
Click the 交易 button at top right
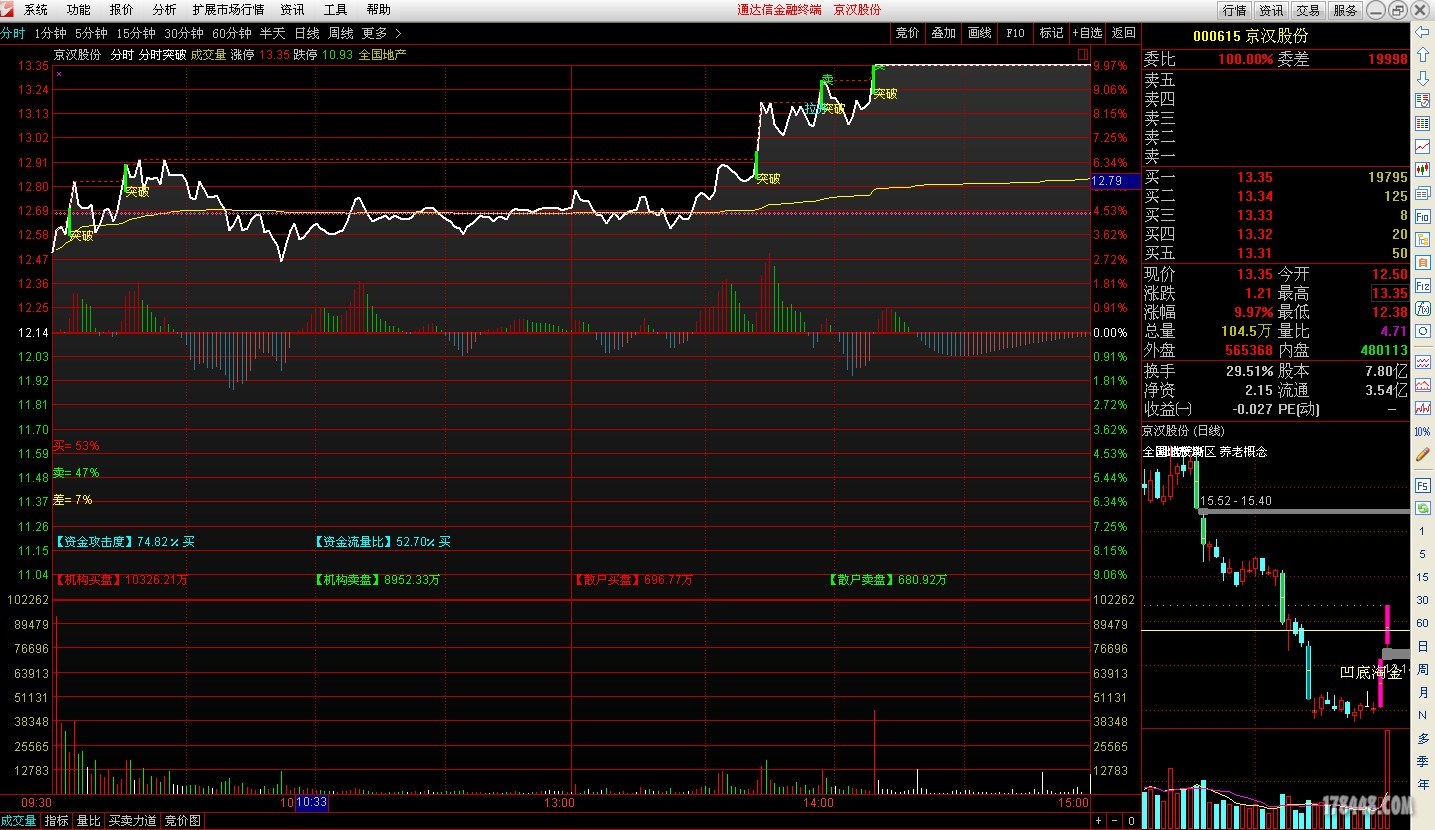(x=1308, y=10)
